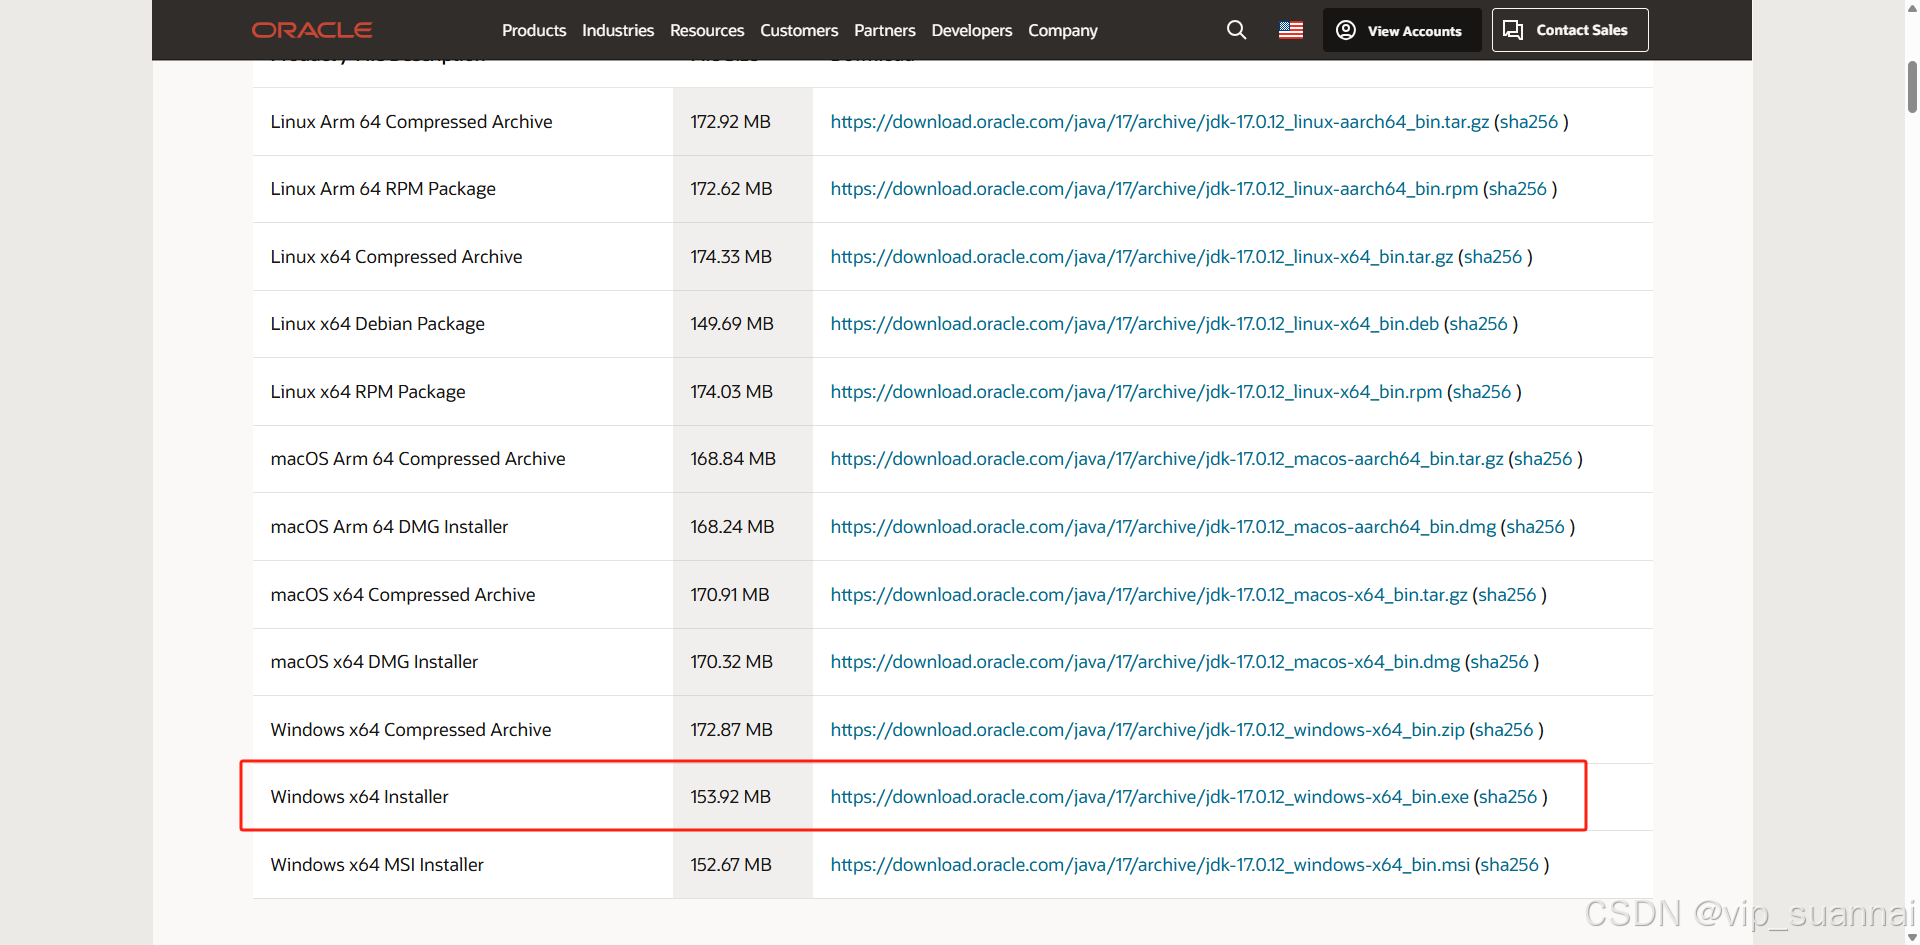Open sha256 for windows-x64 exe
The image size is (1920, 945).
[1508, 797]
